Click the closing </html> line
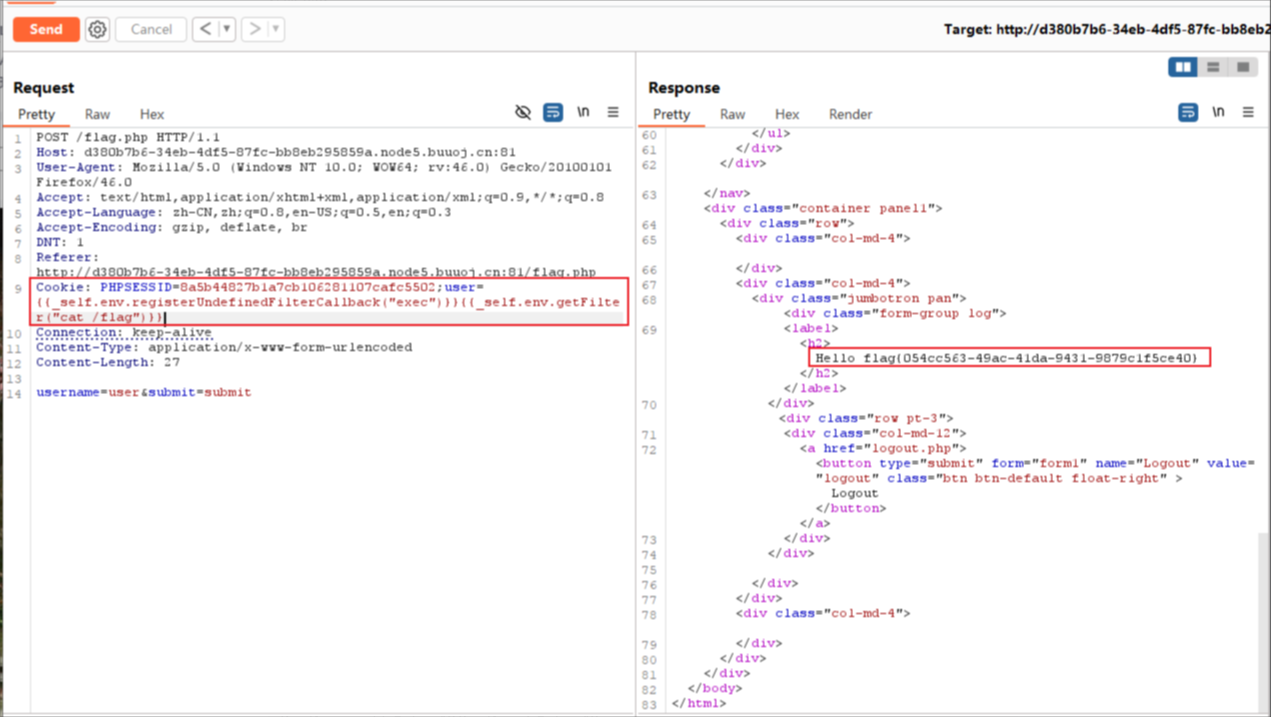The image size is (1271, 717). (699, 703)
